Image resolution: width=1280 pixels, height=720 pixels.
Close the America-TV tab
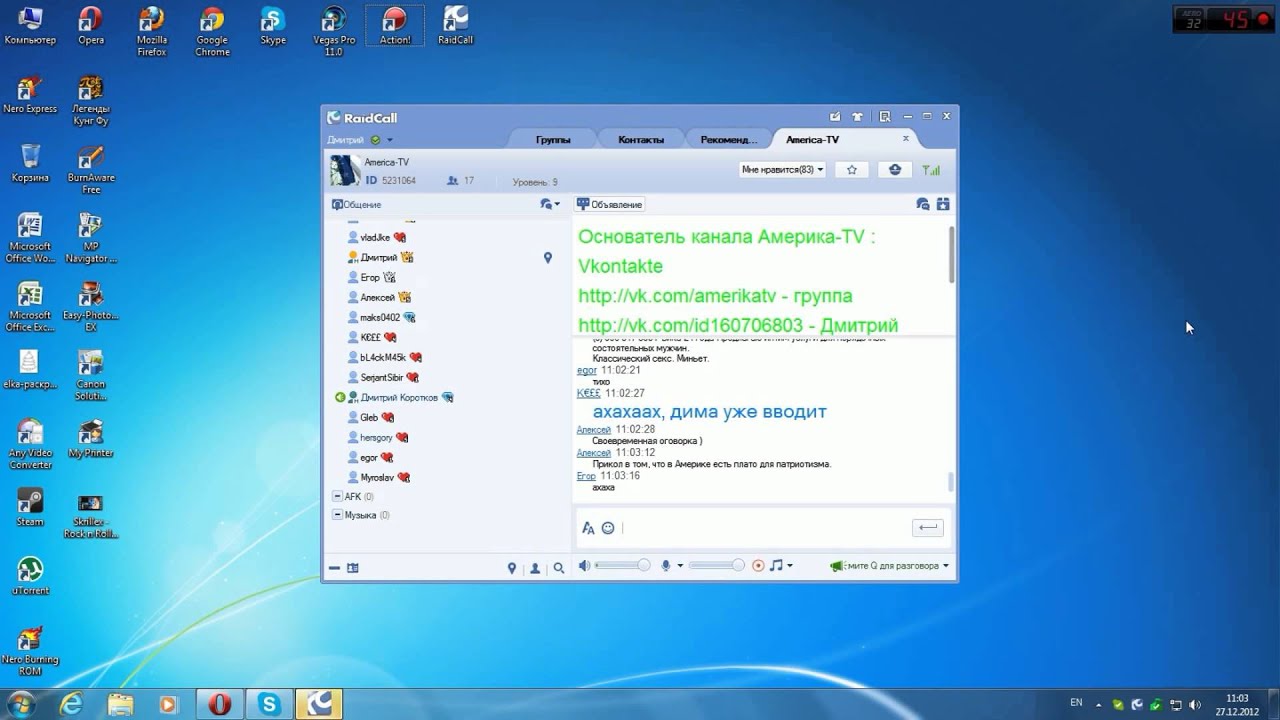coord(906,139)
